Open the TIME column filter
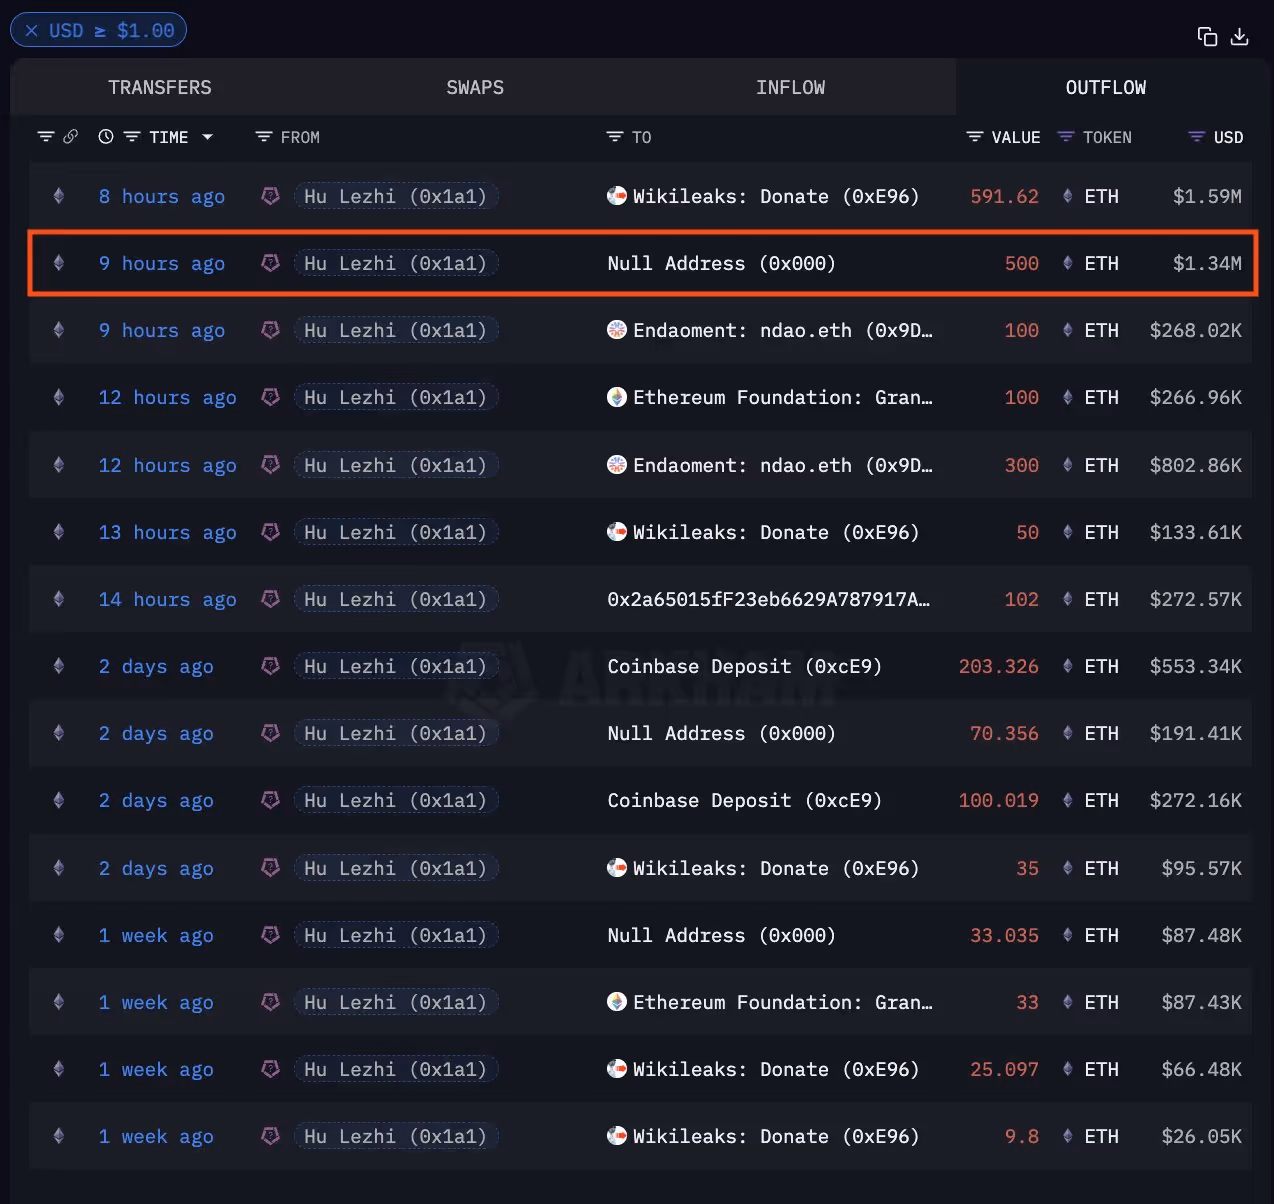This screenshot has height=1204, width=1274. coord(132,137)
